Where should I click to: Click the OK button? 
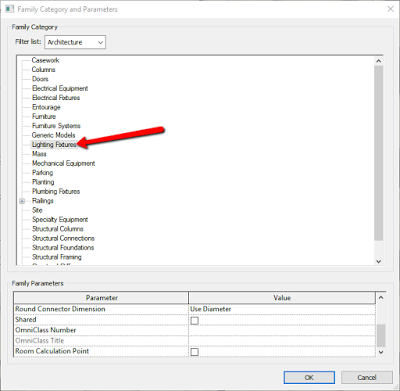pos(309,377)
